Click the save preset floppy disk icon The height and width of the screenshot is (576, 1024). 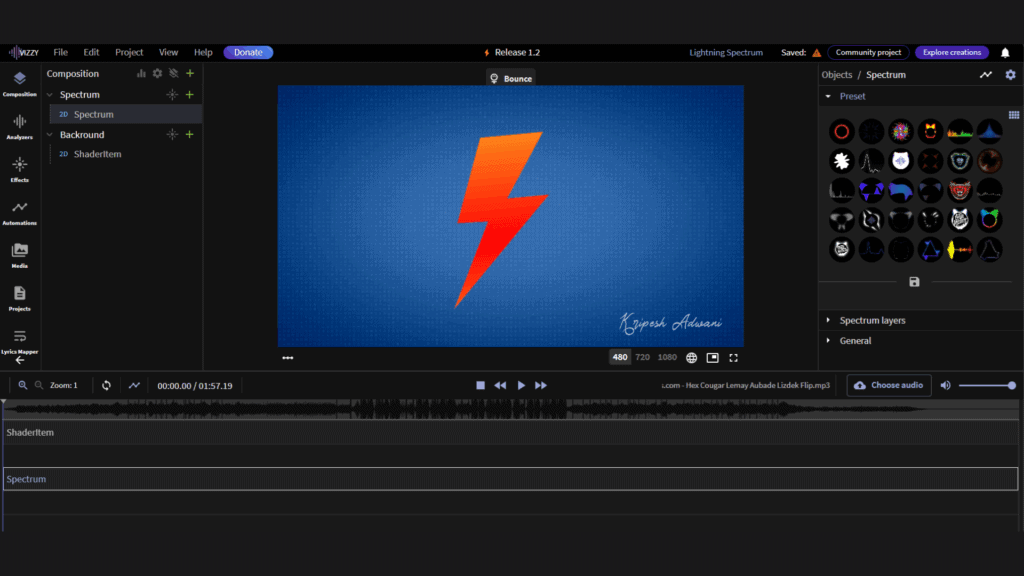pos(914,282)
